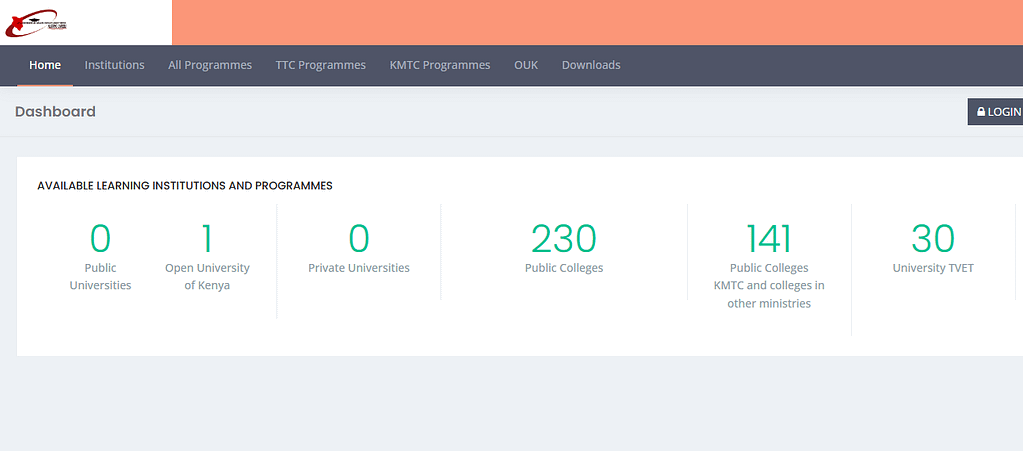
Task: Open the All Programmes page
Action: 210,65
